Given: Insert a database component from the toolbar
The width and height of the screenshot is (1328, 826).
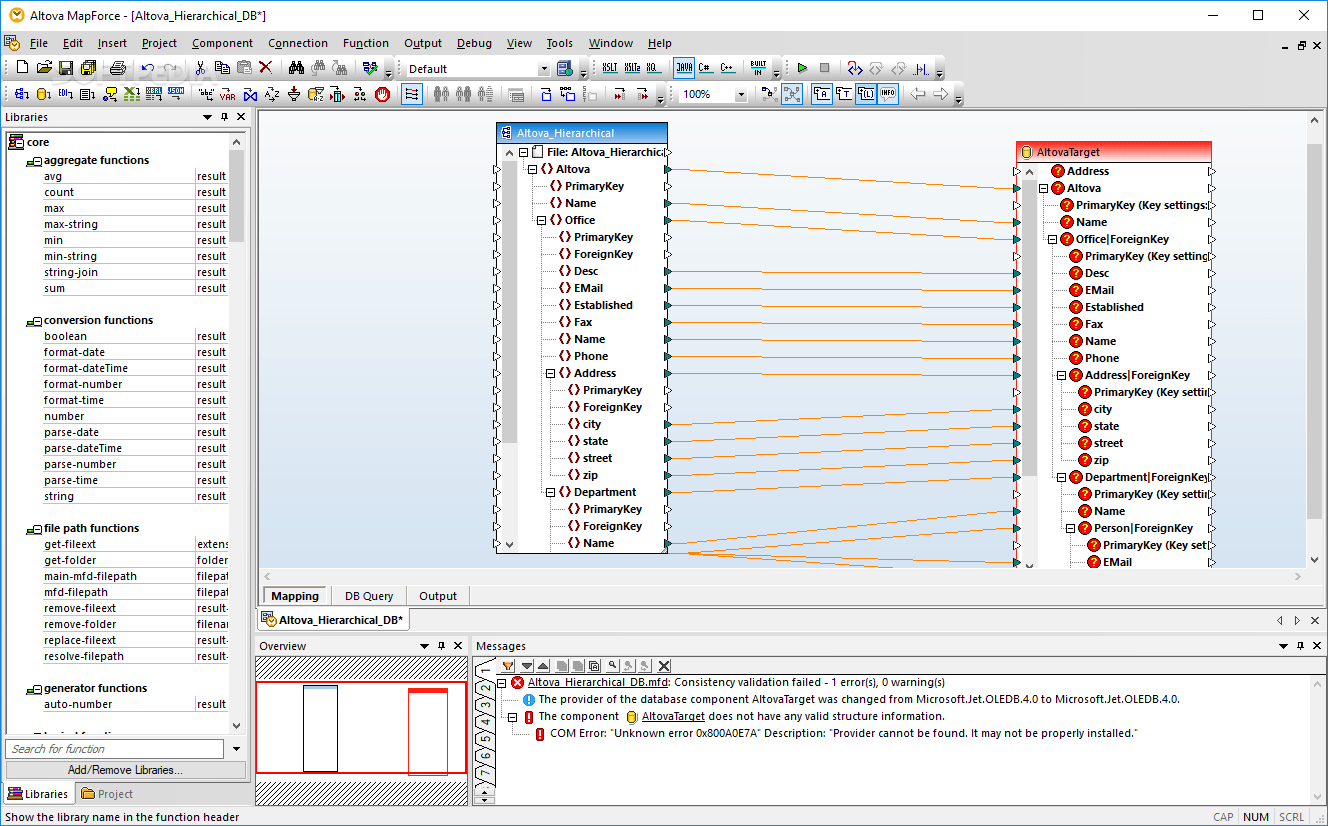Looking at the screenshot, I should tap(42, 94).
